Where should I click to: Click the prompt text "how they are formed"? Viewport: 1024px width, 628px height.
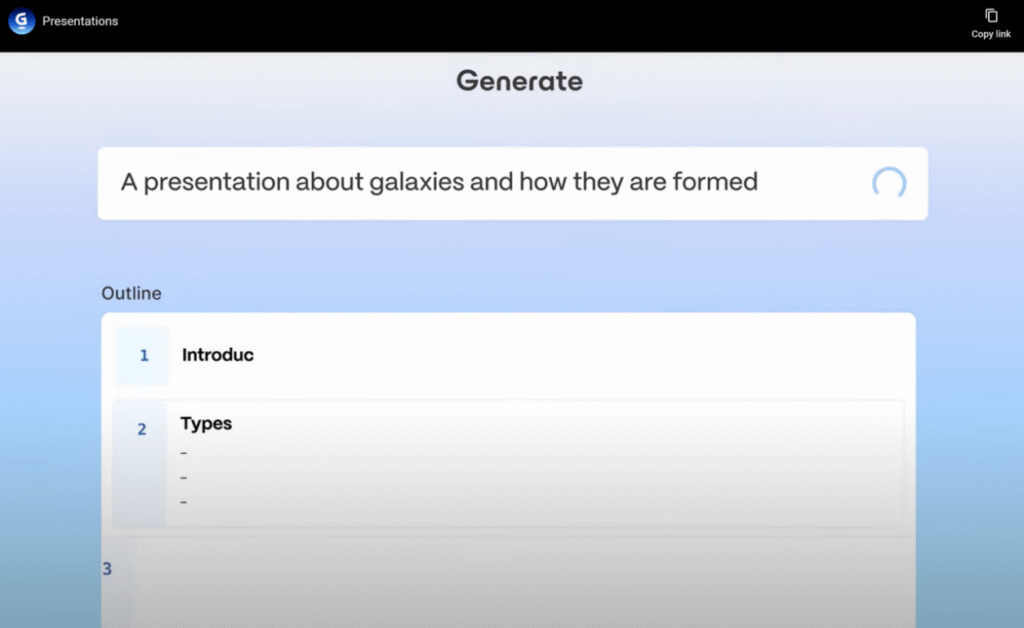638,182
